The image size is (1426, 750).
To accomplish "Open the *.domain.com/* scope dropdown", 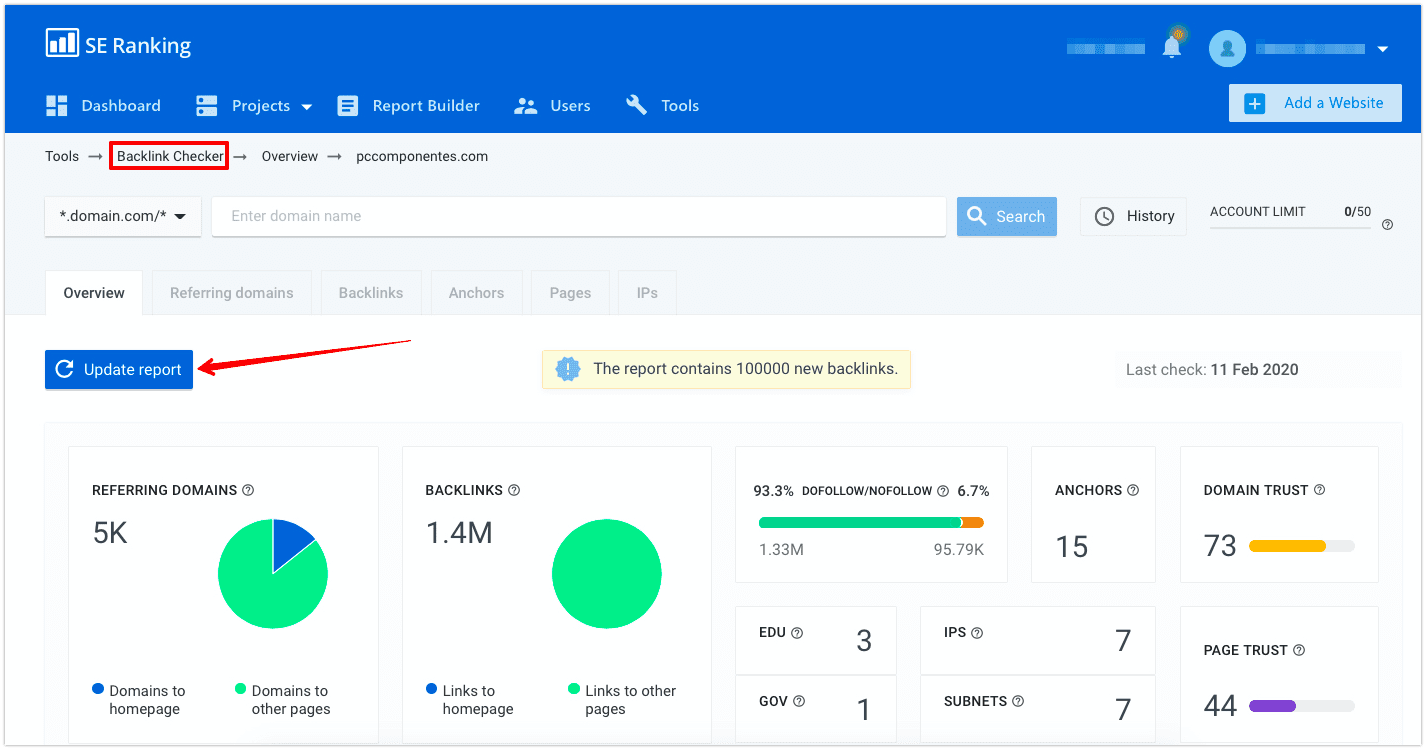I will [123, 216].
